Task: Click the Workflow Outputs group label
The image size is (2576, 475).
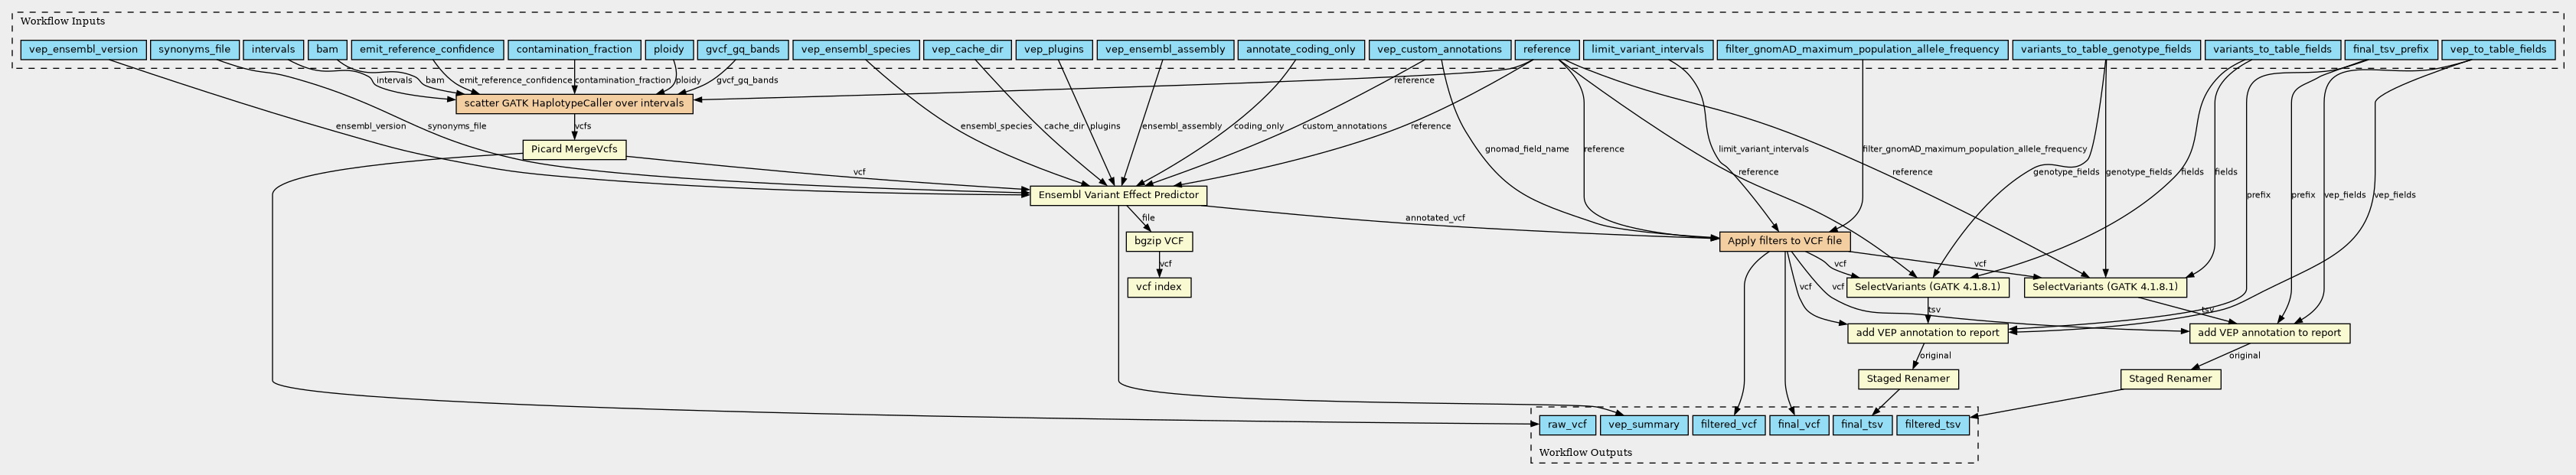Action: click(x=1585, y=453)
